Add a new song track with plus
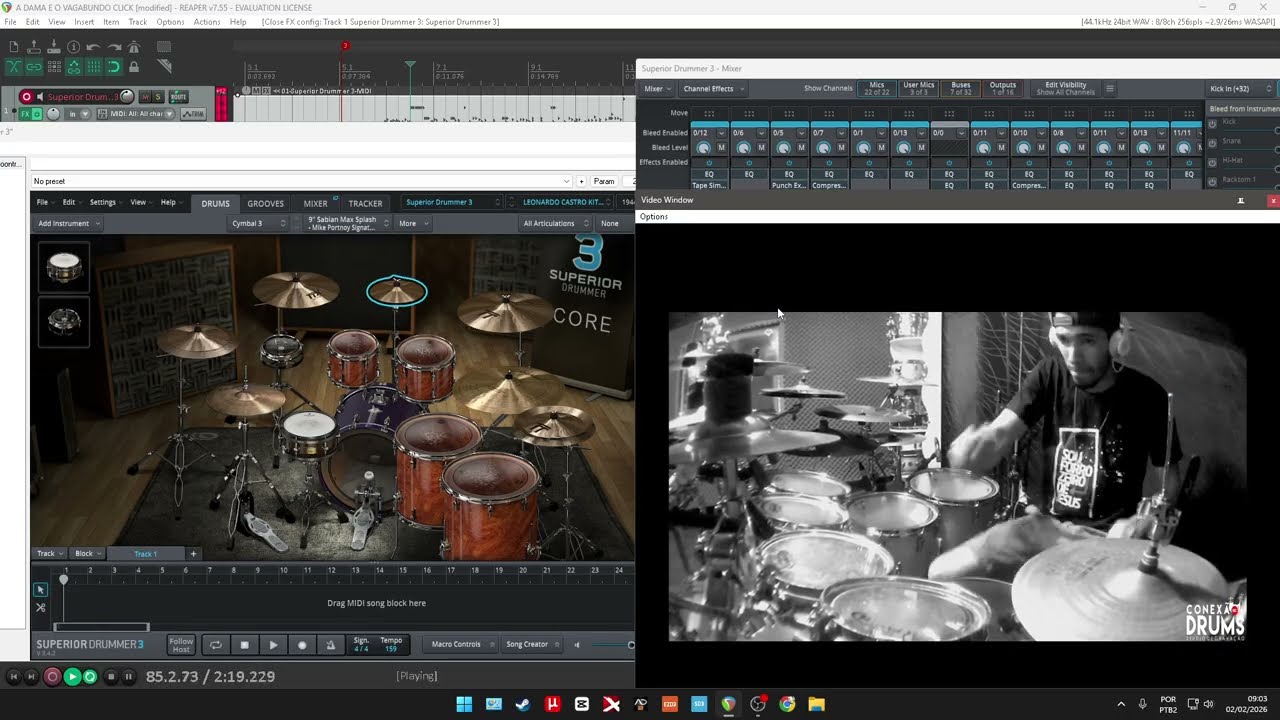1280x720 pixels. (x=193, y=553)
